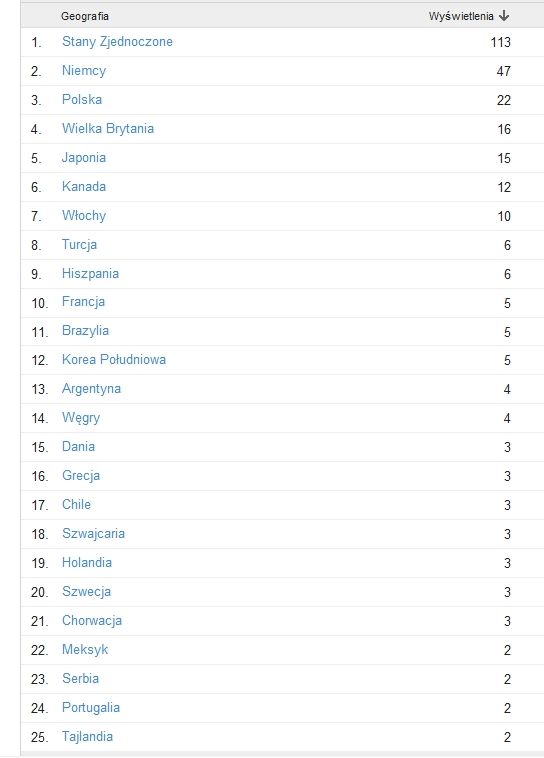Open Chorwacja in the list

coord(92,621)
